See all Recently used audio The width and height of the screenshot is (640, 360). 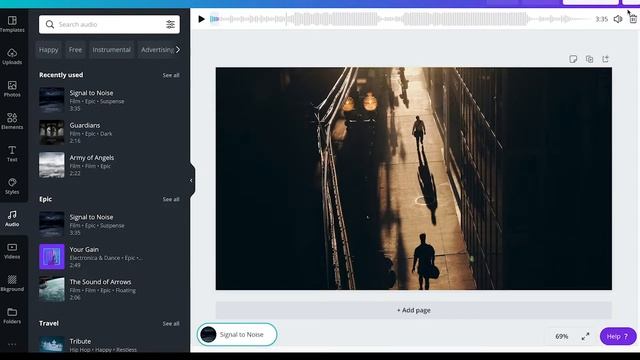click(171, 75)
